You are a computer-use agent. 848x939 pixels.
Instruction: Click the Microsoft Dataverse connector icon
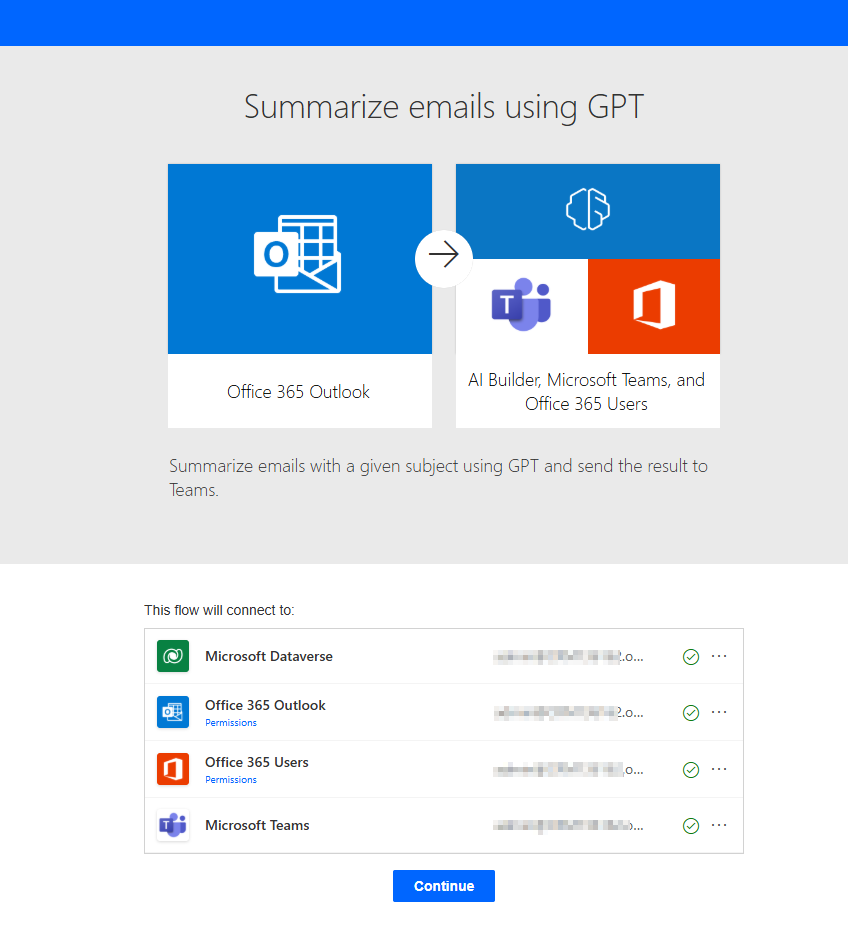(x=173, y=656)
